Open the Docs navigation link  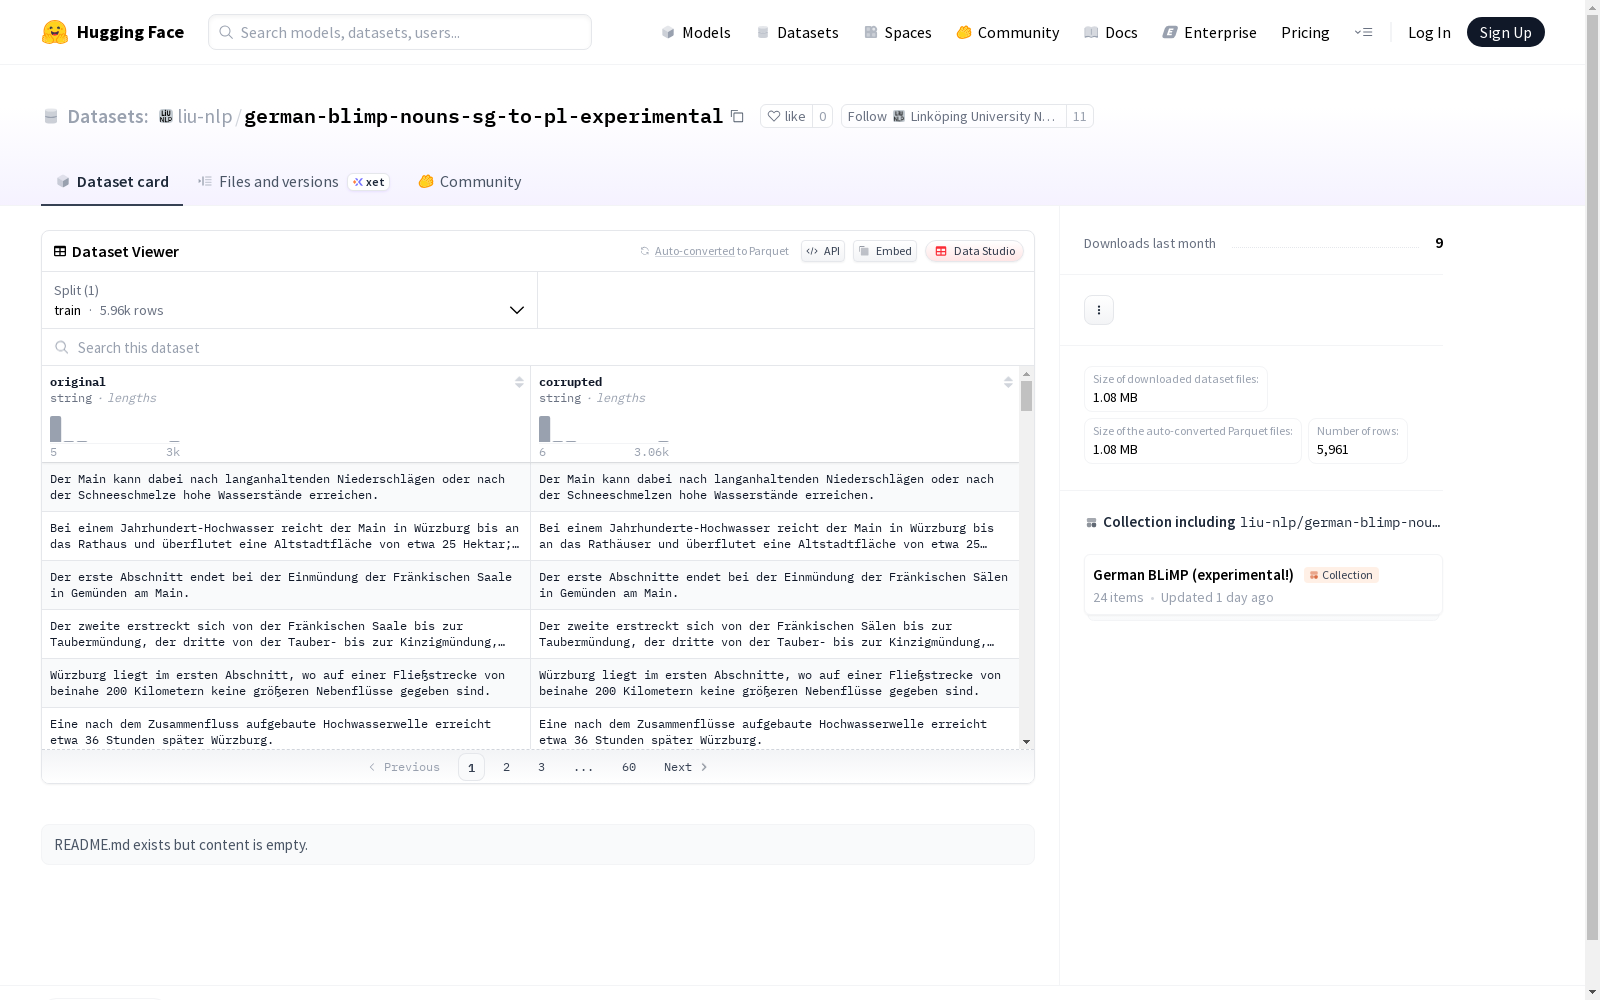pos(1110,32)
